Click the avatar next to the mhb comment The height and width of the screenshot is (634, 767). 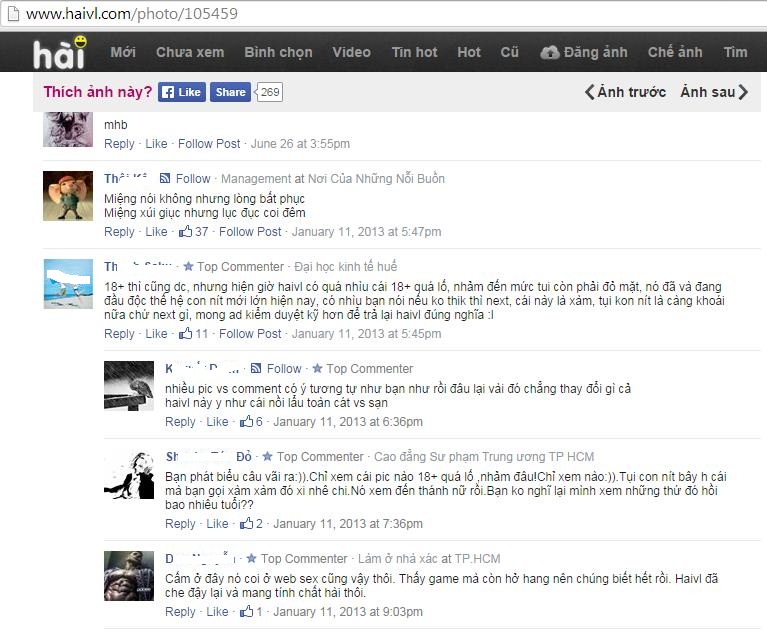click(68, 130)
